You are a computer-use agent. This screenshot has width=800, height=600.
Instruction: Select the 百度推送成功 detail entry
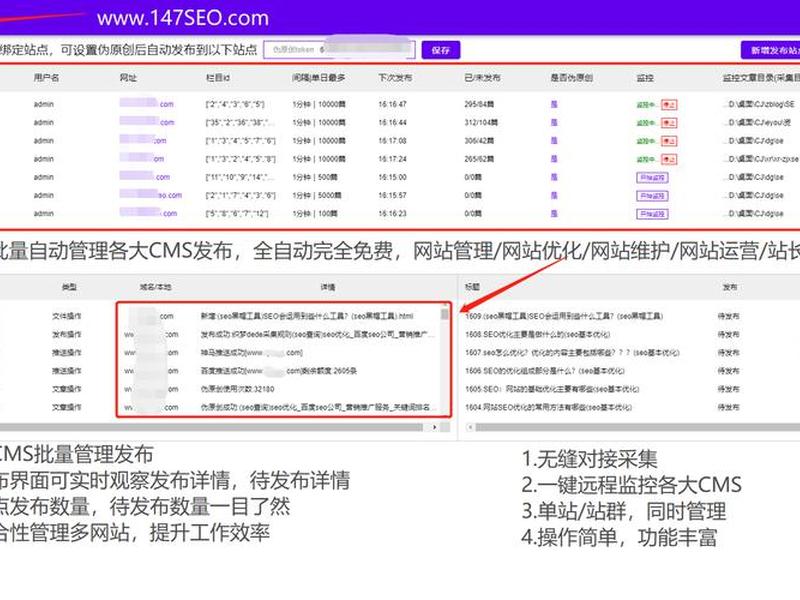[279, 371]
